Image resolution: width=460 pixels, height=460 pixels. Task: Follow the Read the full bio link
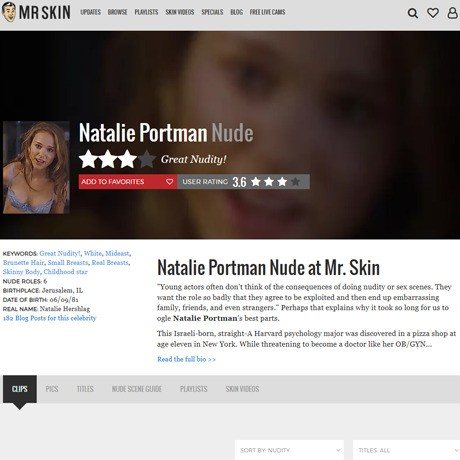click(x=186, y=359)
